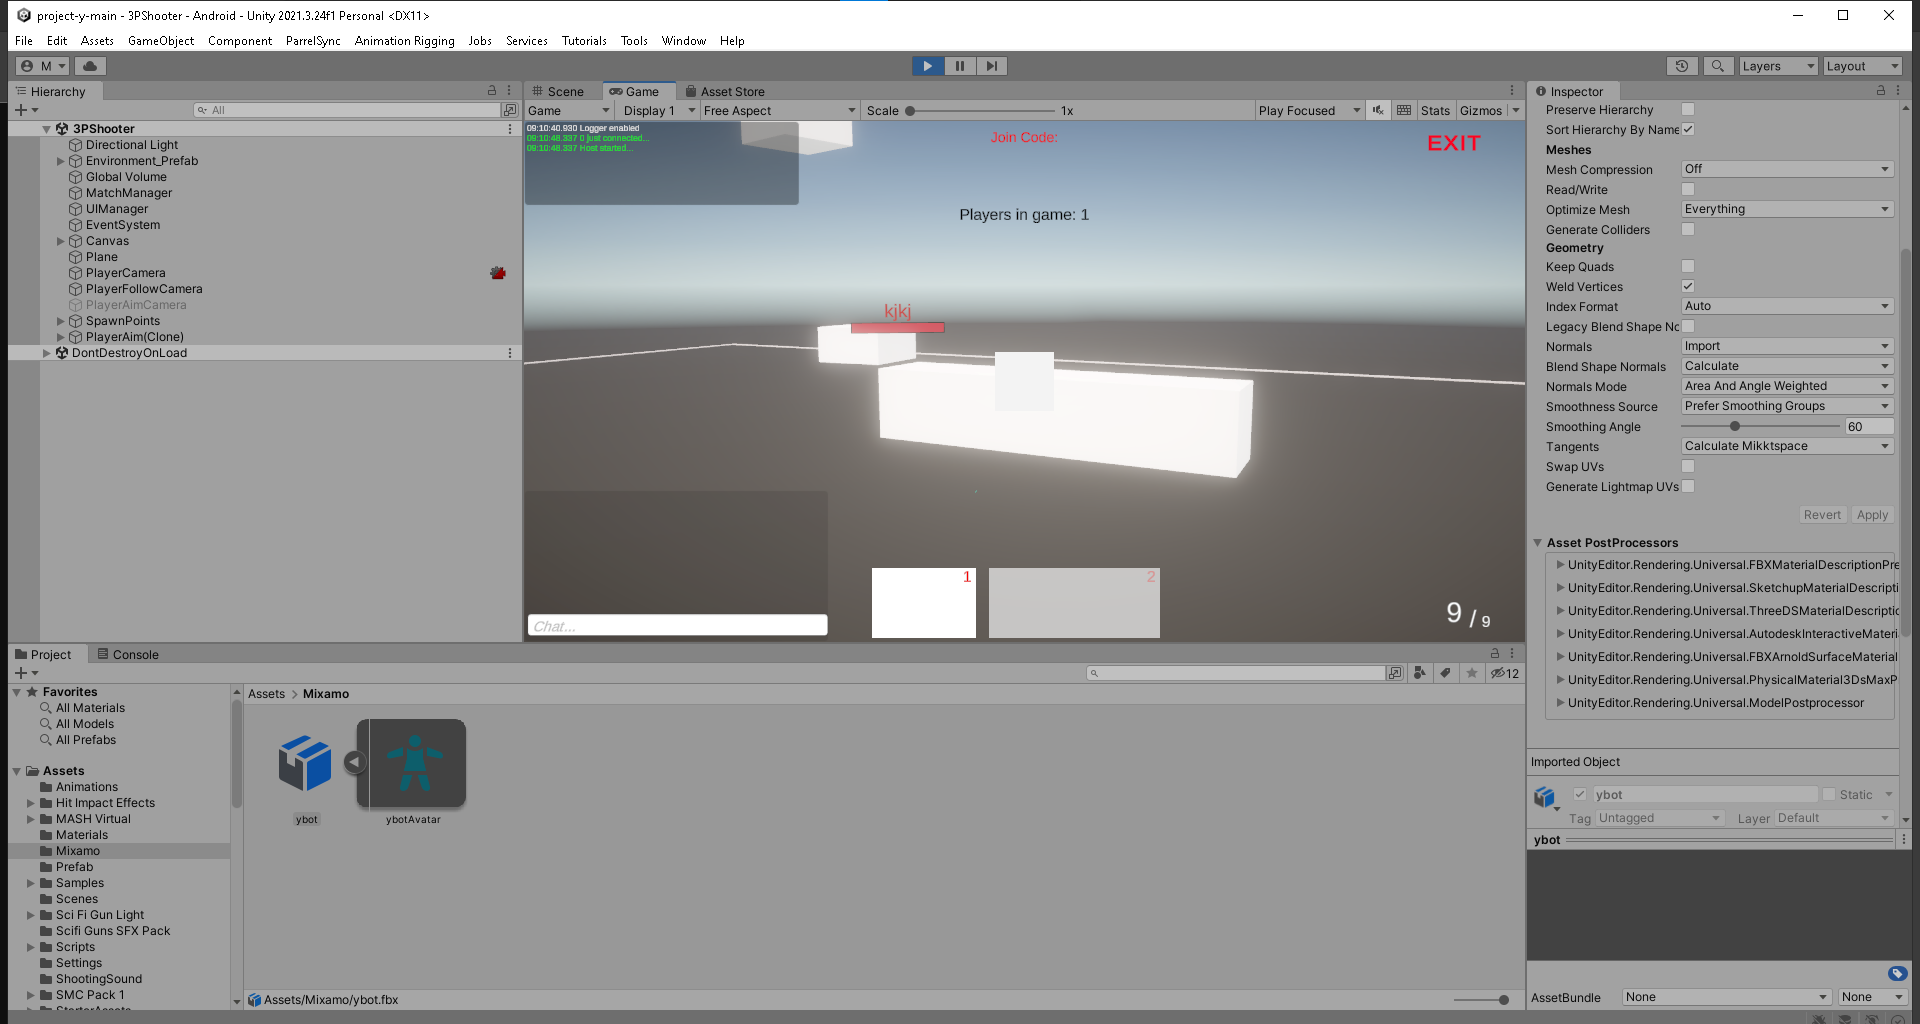Viewport: 1920px width, 1024px height.
Task: Show on-screen stats with the Stats button
Action: click(1435, 110)
